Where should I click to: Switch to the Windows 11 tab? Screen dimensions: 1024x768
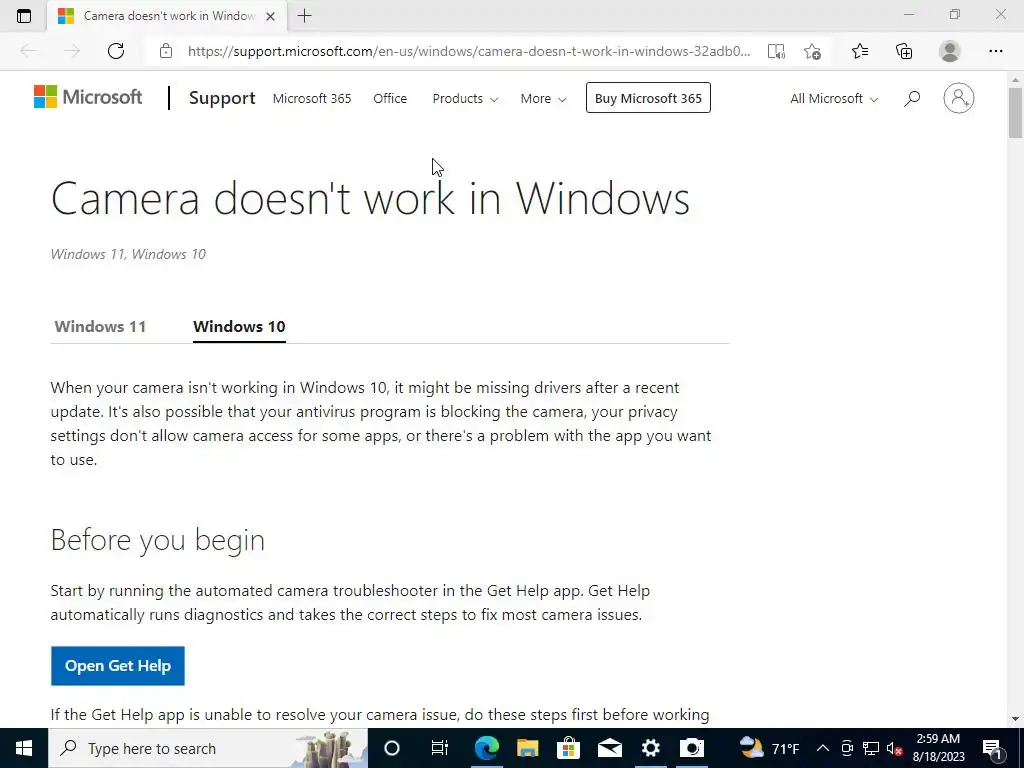coord(100,327)
